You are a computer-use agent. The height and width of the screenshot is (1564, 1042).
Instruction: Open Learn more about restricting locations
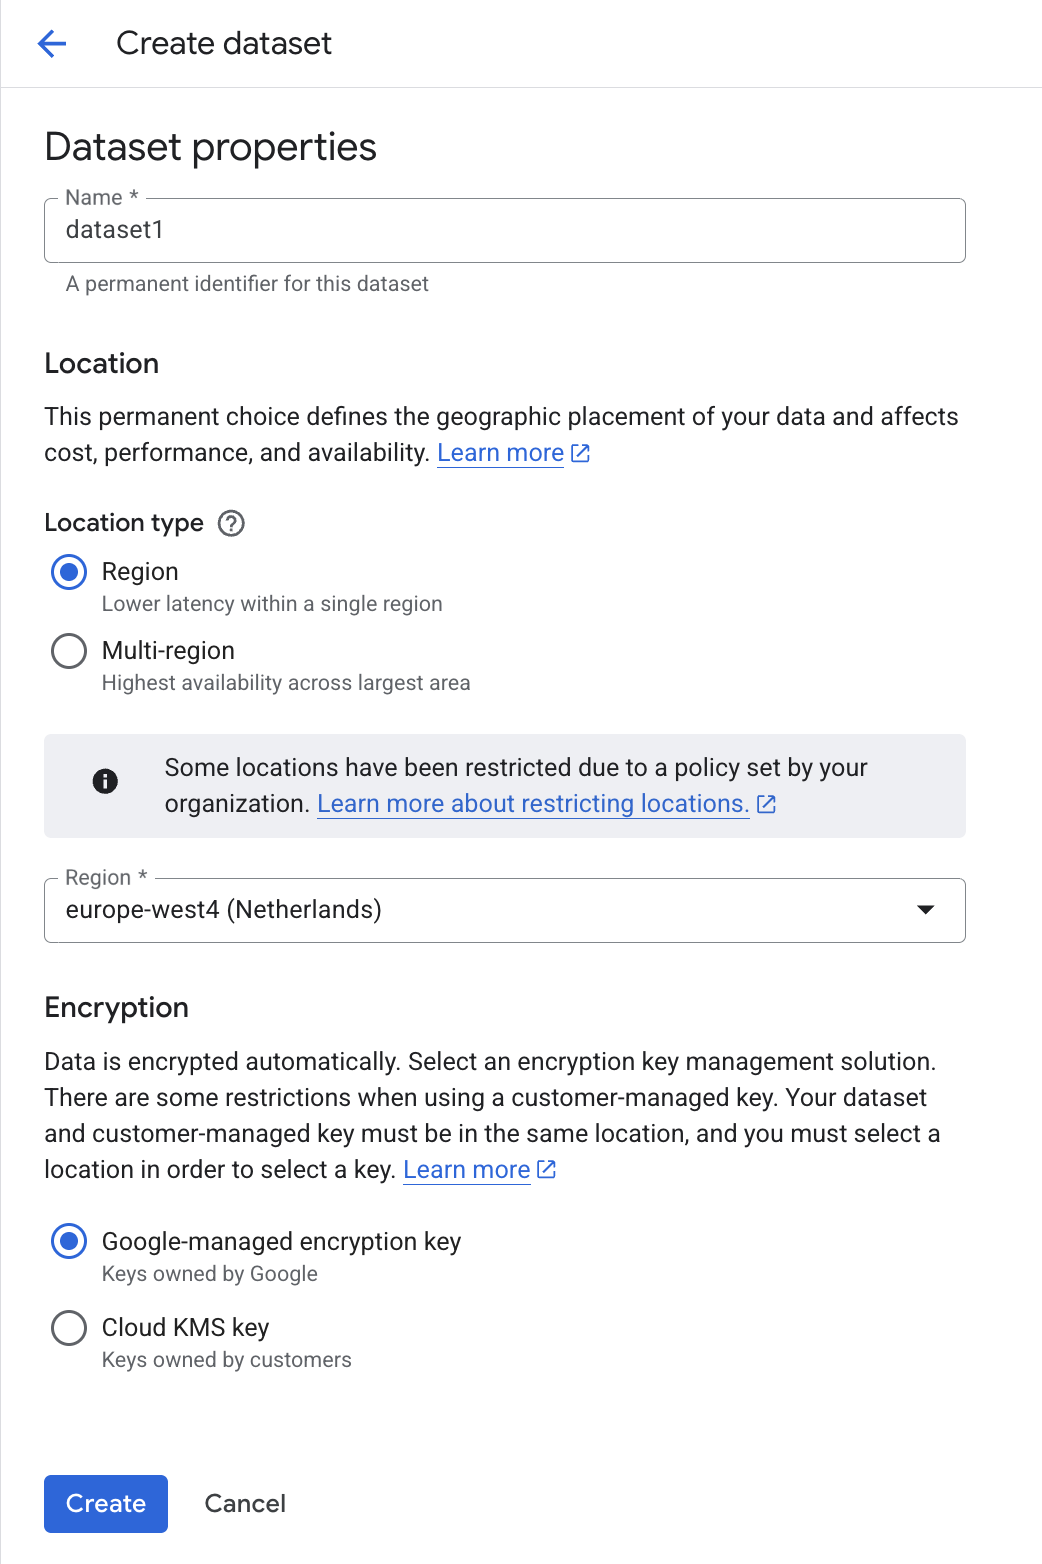[x=531, y=803]
